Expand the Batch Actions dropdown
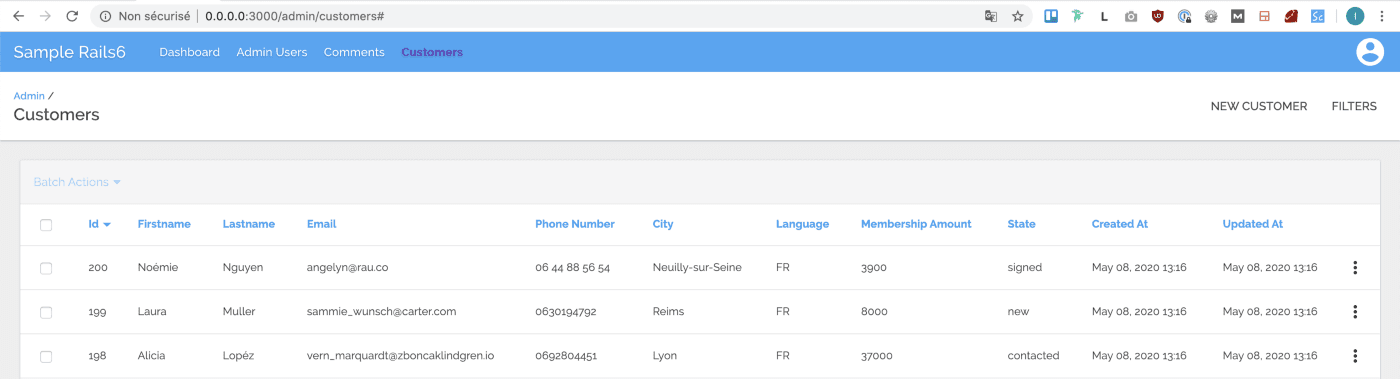This screenshot has height=379, width=1400. point(77,182)
